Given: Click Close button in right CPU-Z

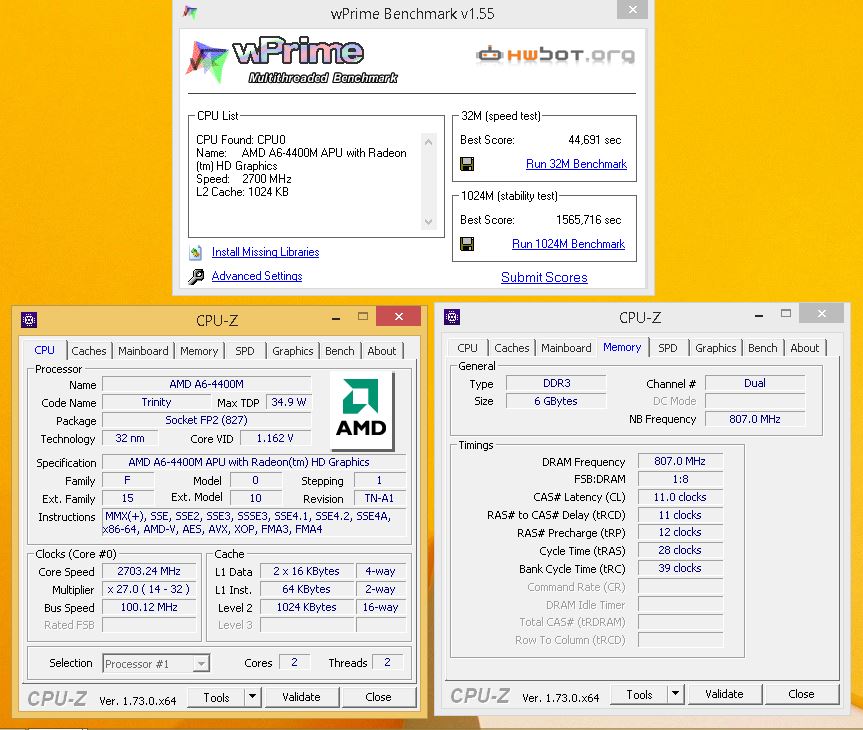Looking at the screenshot, I should coord(801,694).
